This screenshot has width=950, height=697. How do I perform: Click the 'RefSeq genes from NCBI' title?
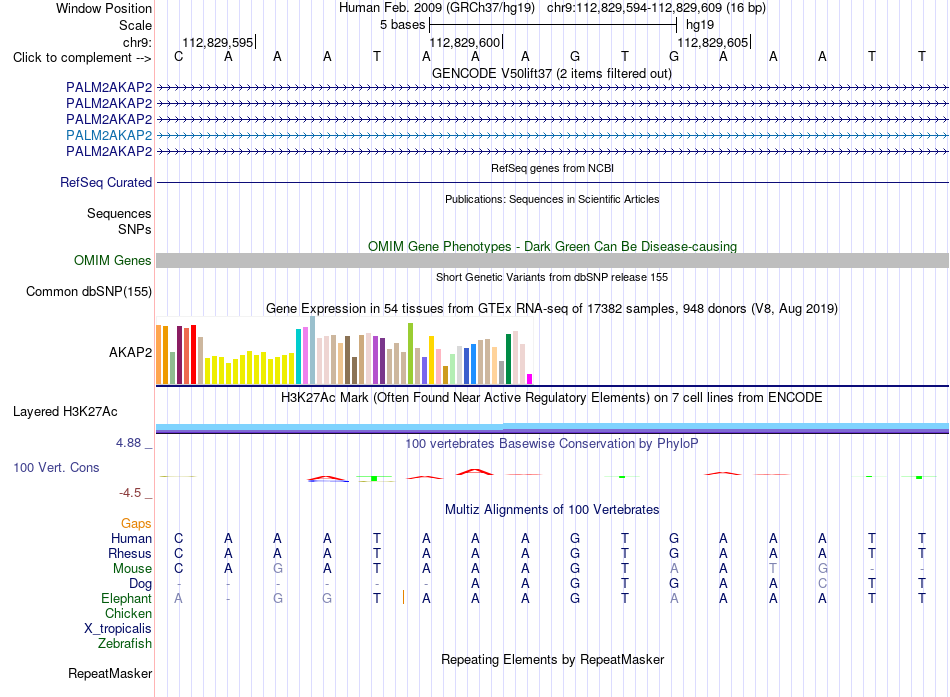[x=552, y=168]
